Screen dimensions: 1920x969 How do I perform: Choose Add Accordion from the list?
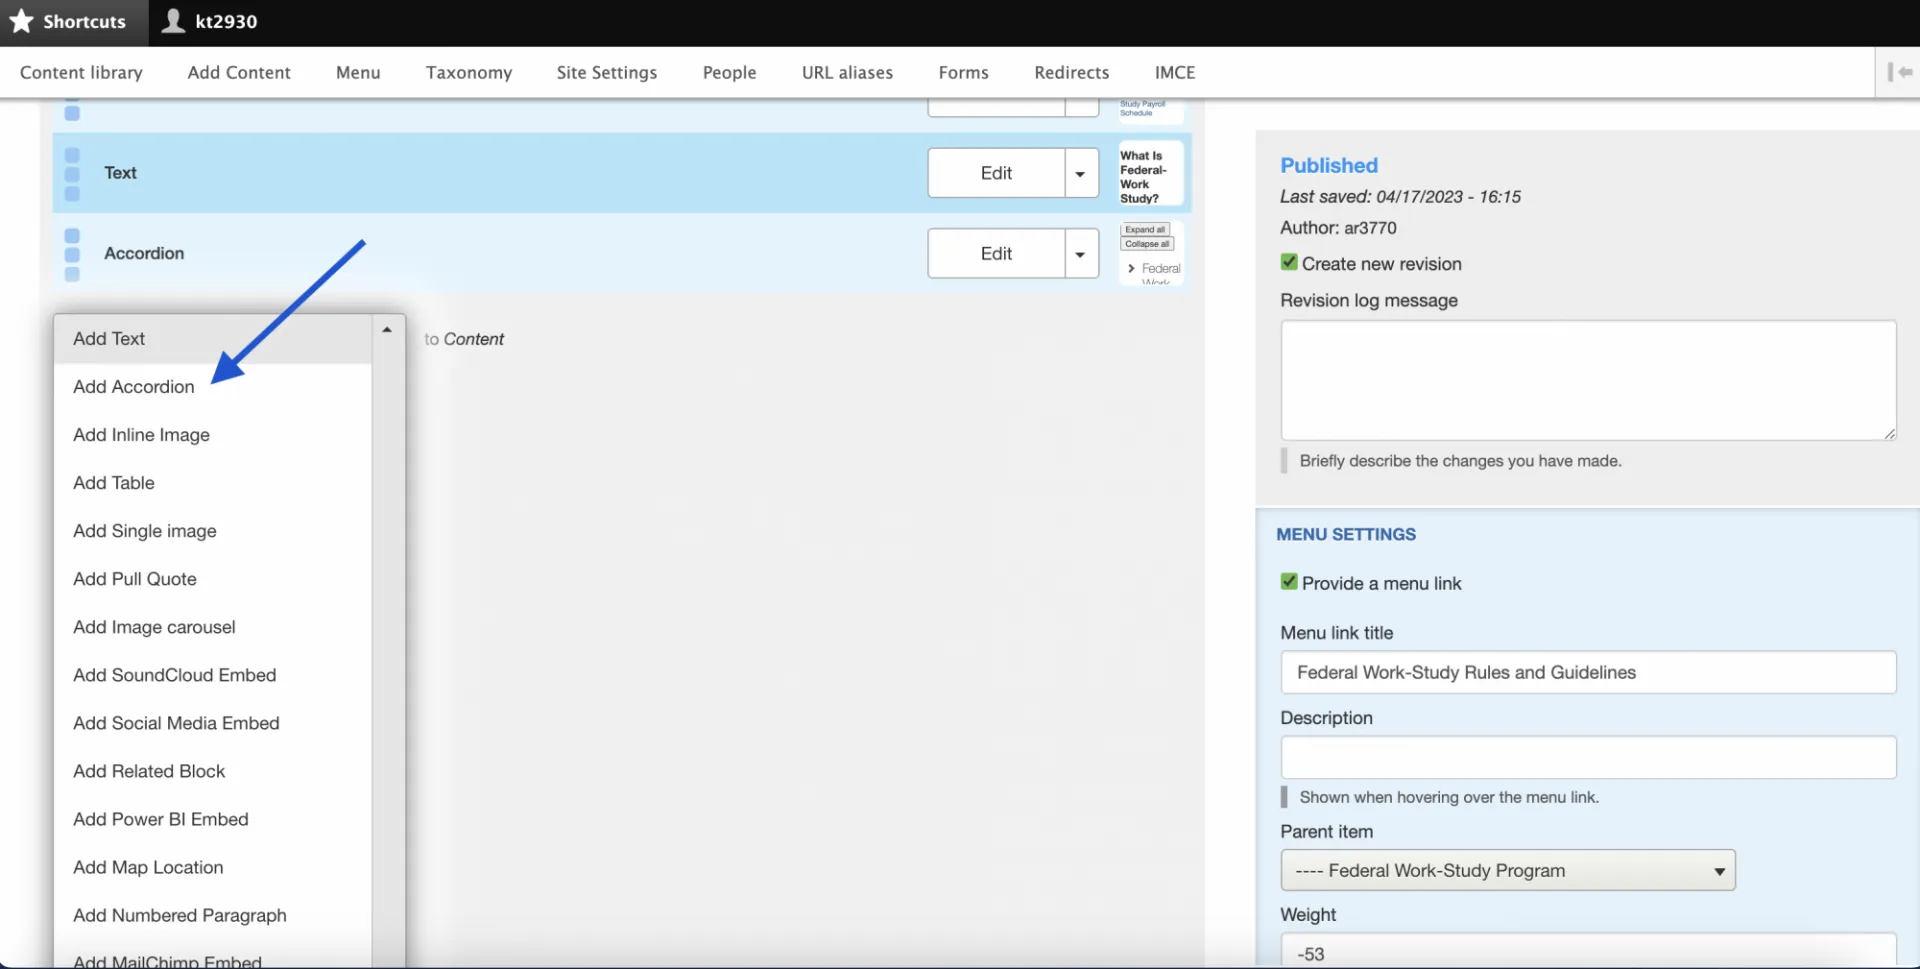(x=213, y=387)
